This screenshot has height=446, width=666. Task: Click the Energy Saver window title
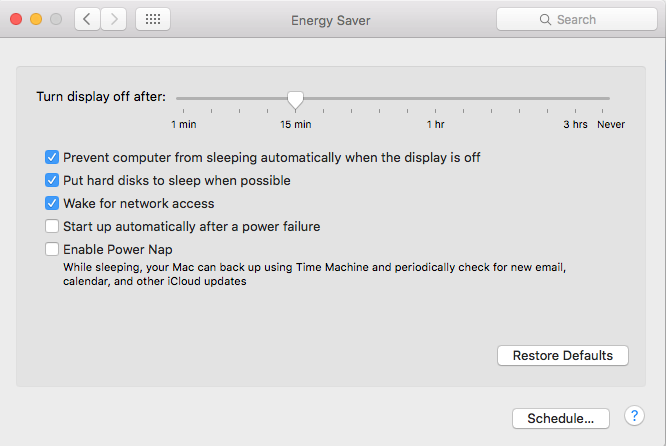coord(330,20)
